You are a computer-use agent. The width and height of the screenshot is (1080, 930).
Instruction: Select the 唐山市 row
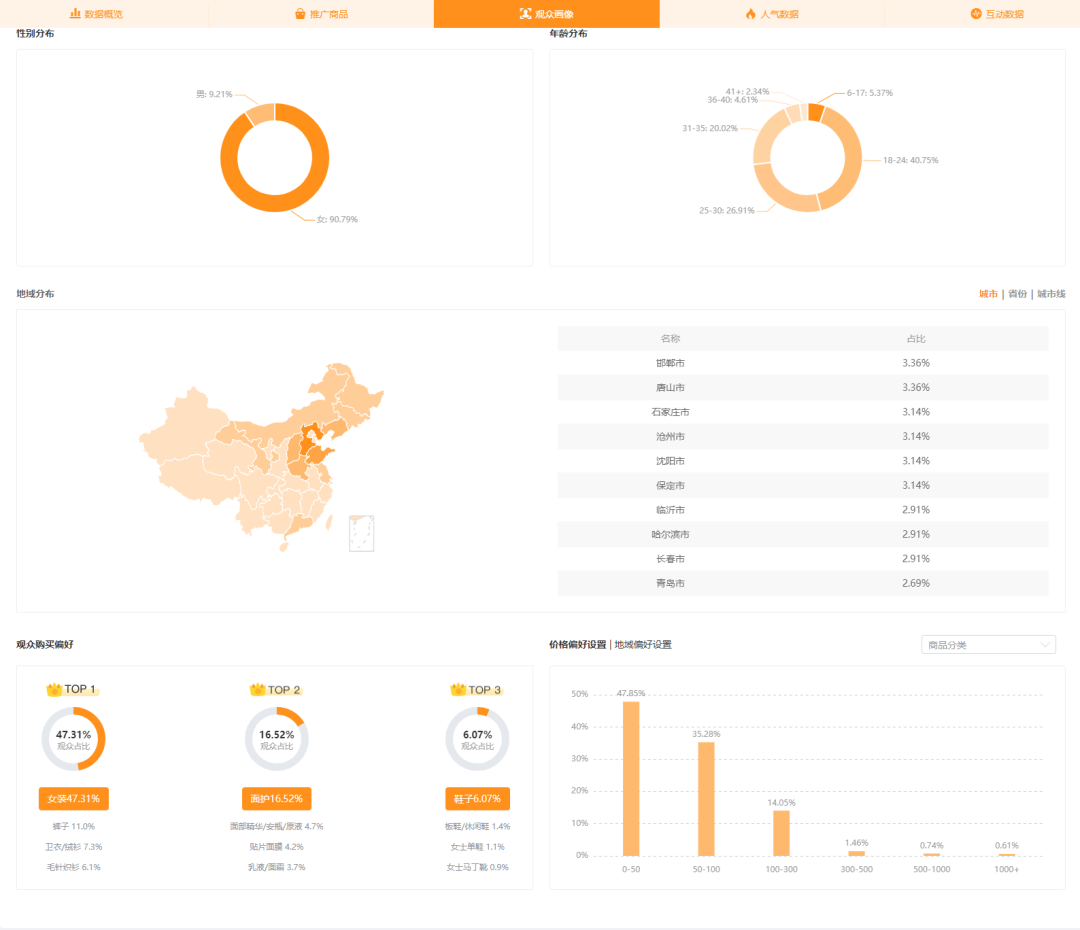[x=803, y=388]
